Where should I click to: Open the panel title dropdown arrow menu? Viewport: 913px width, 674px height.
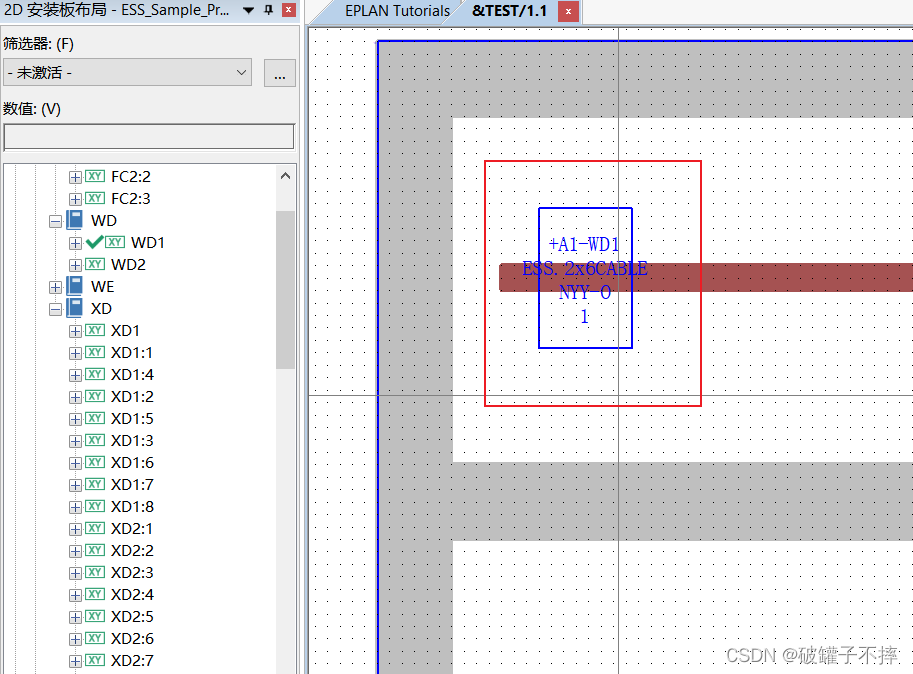[x=249, y=11]
